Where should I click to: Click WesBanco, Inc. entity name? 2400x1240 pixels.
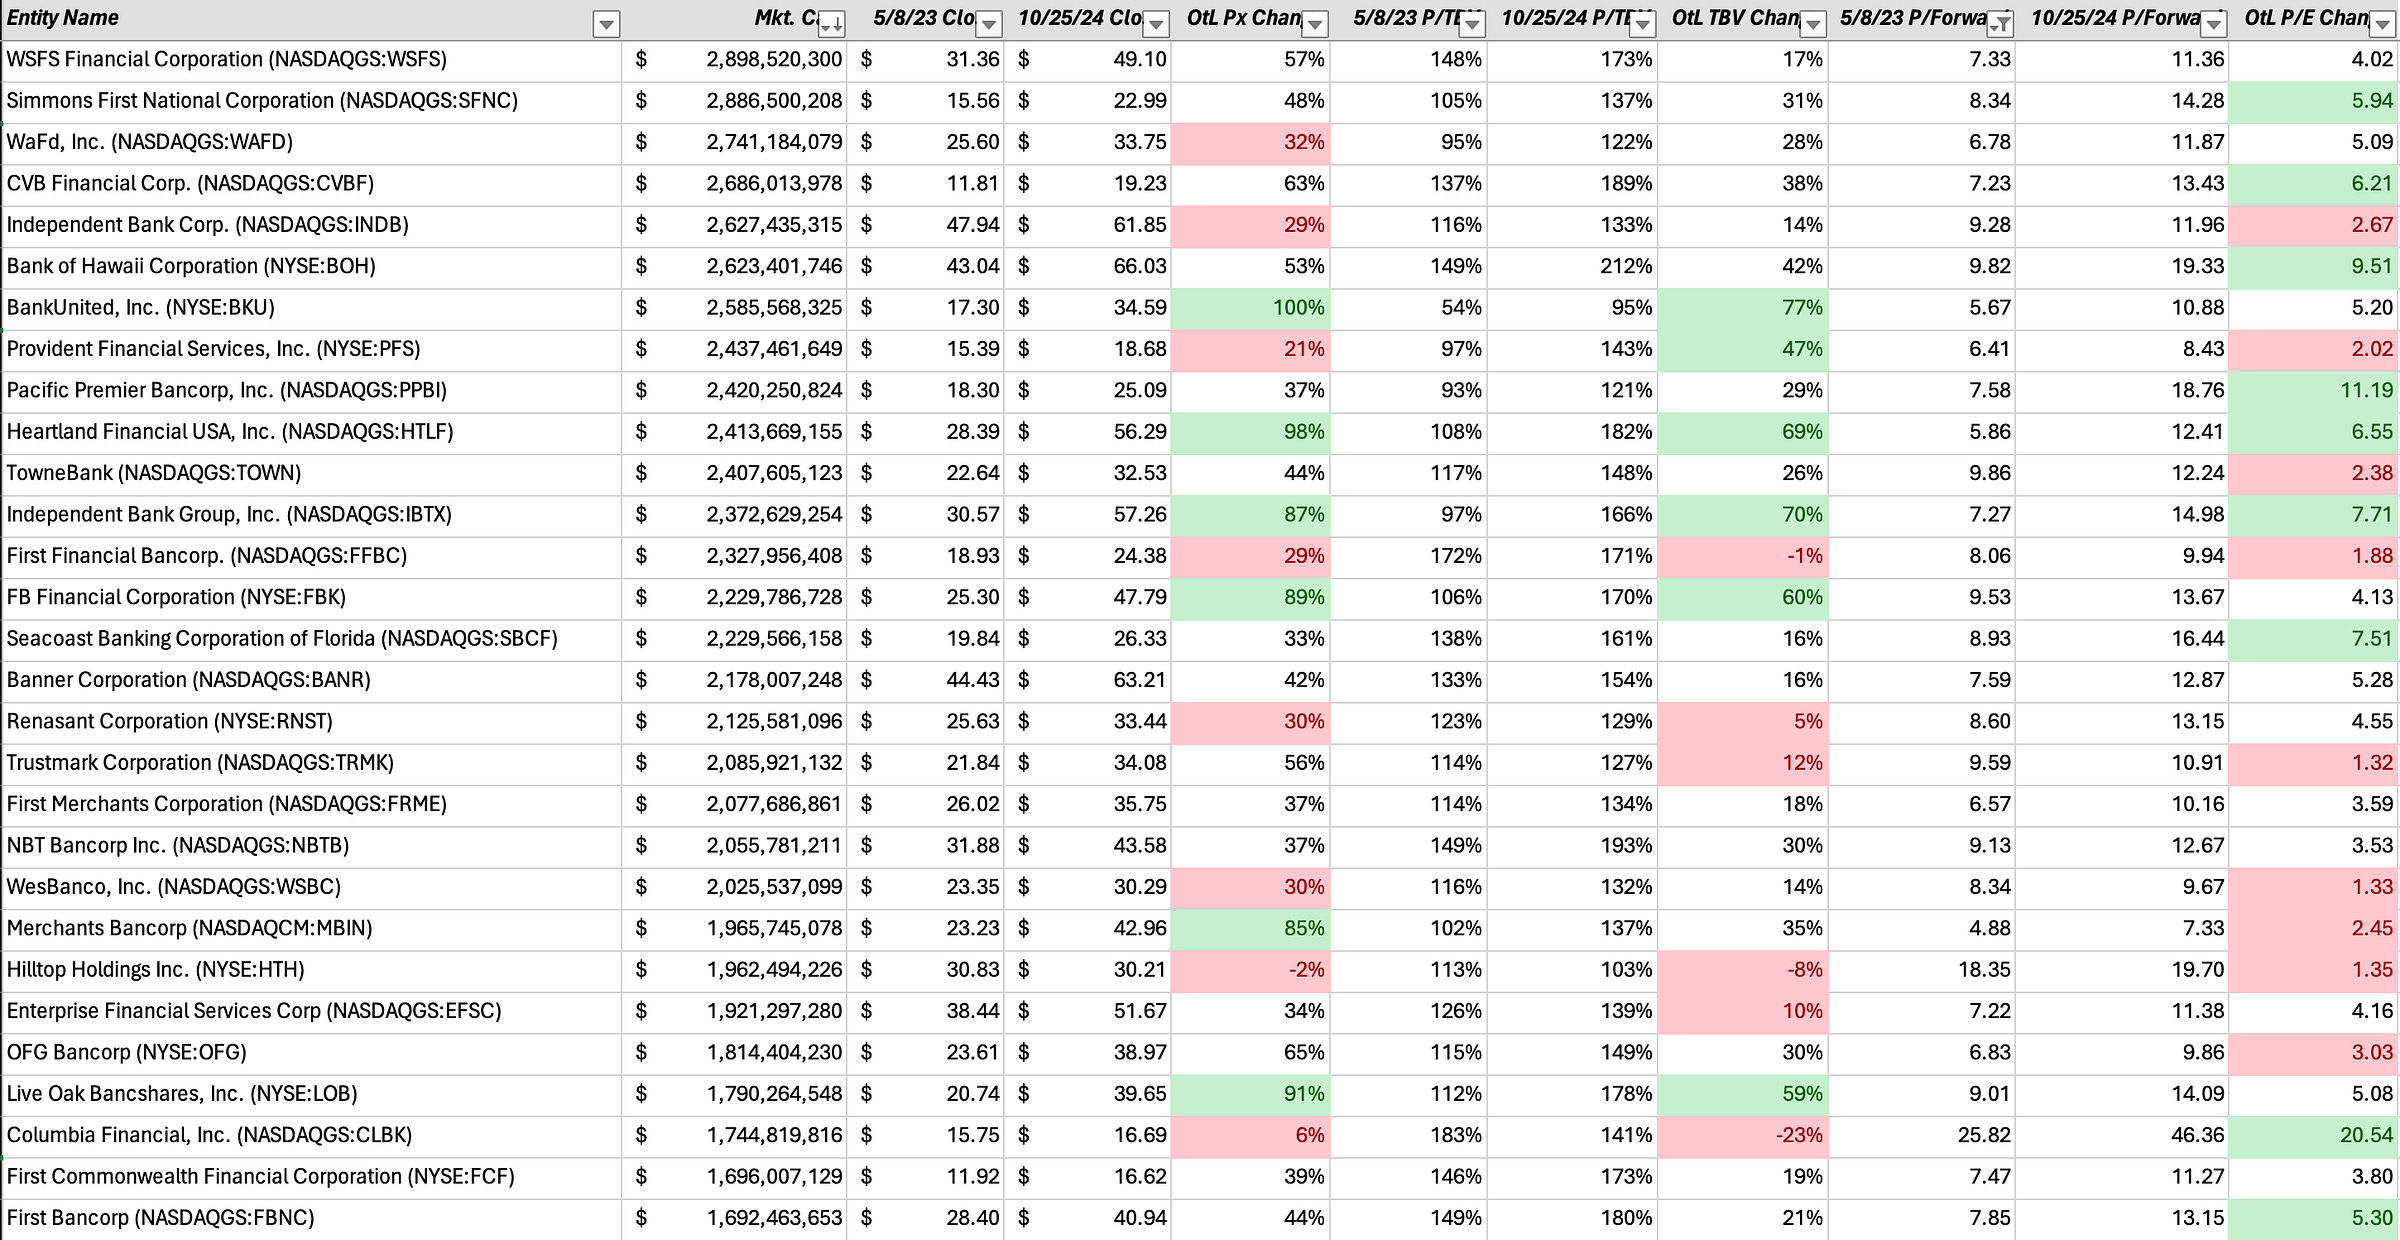pyautogui.click(x=174, y=887)
